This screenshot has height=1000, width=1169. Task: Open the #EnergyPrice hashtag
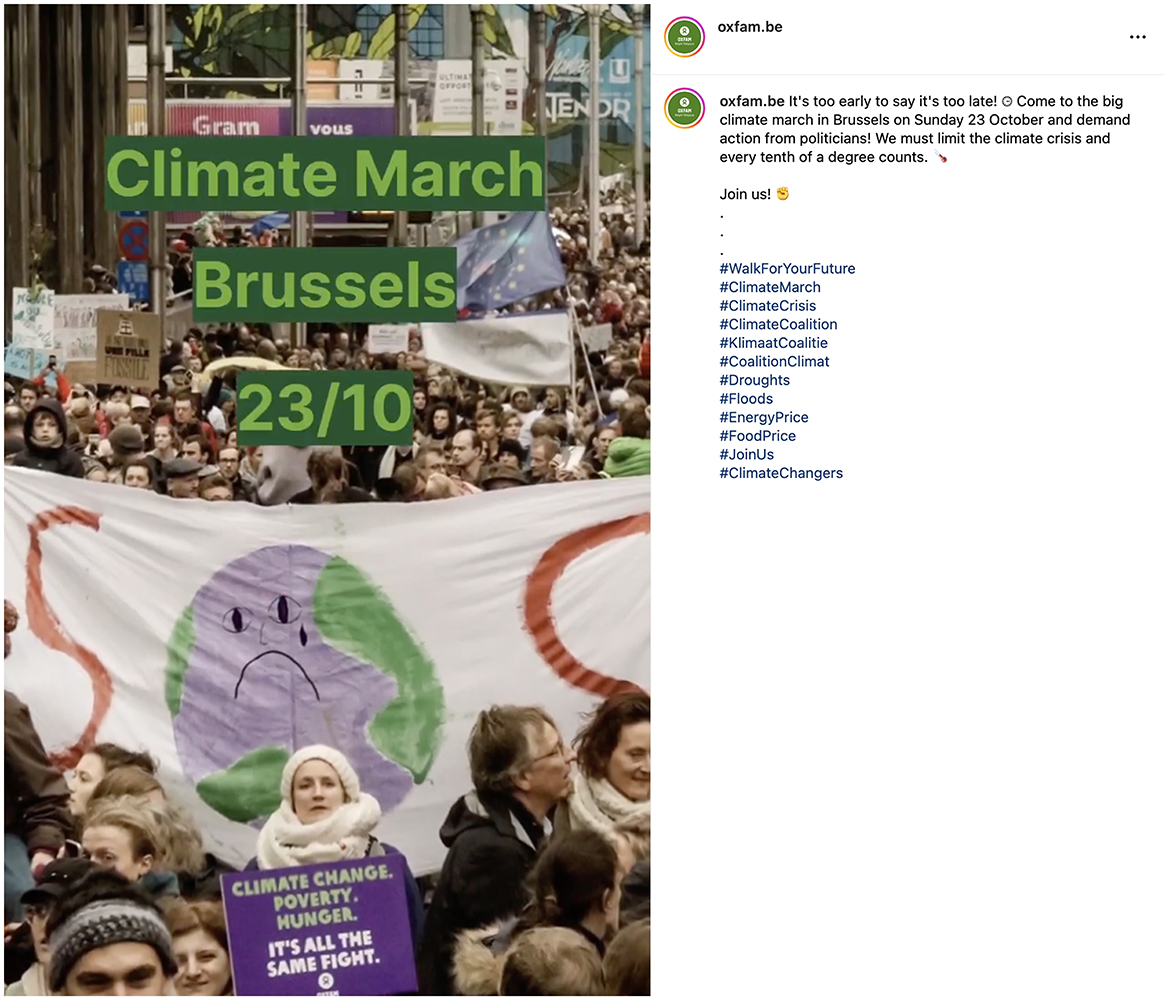(764, 418)
